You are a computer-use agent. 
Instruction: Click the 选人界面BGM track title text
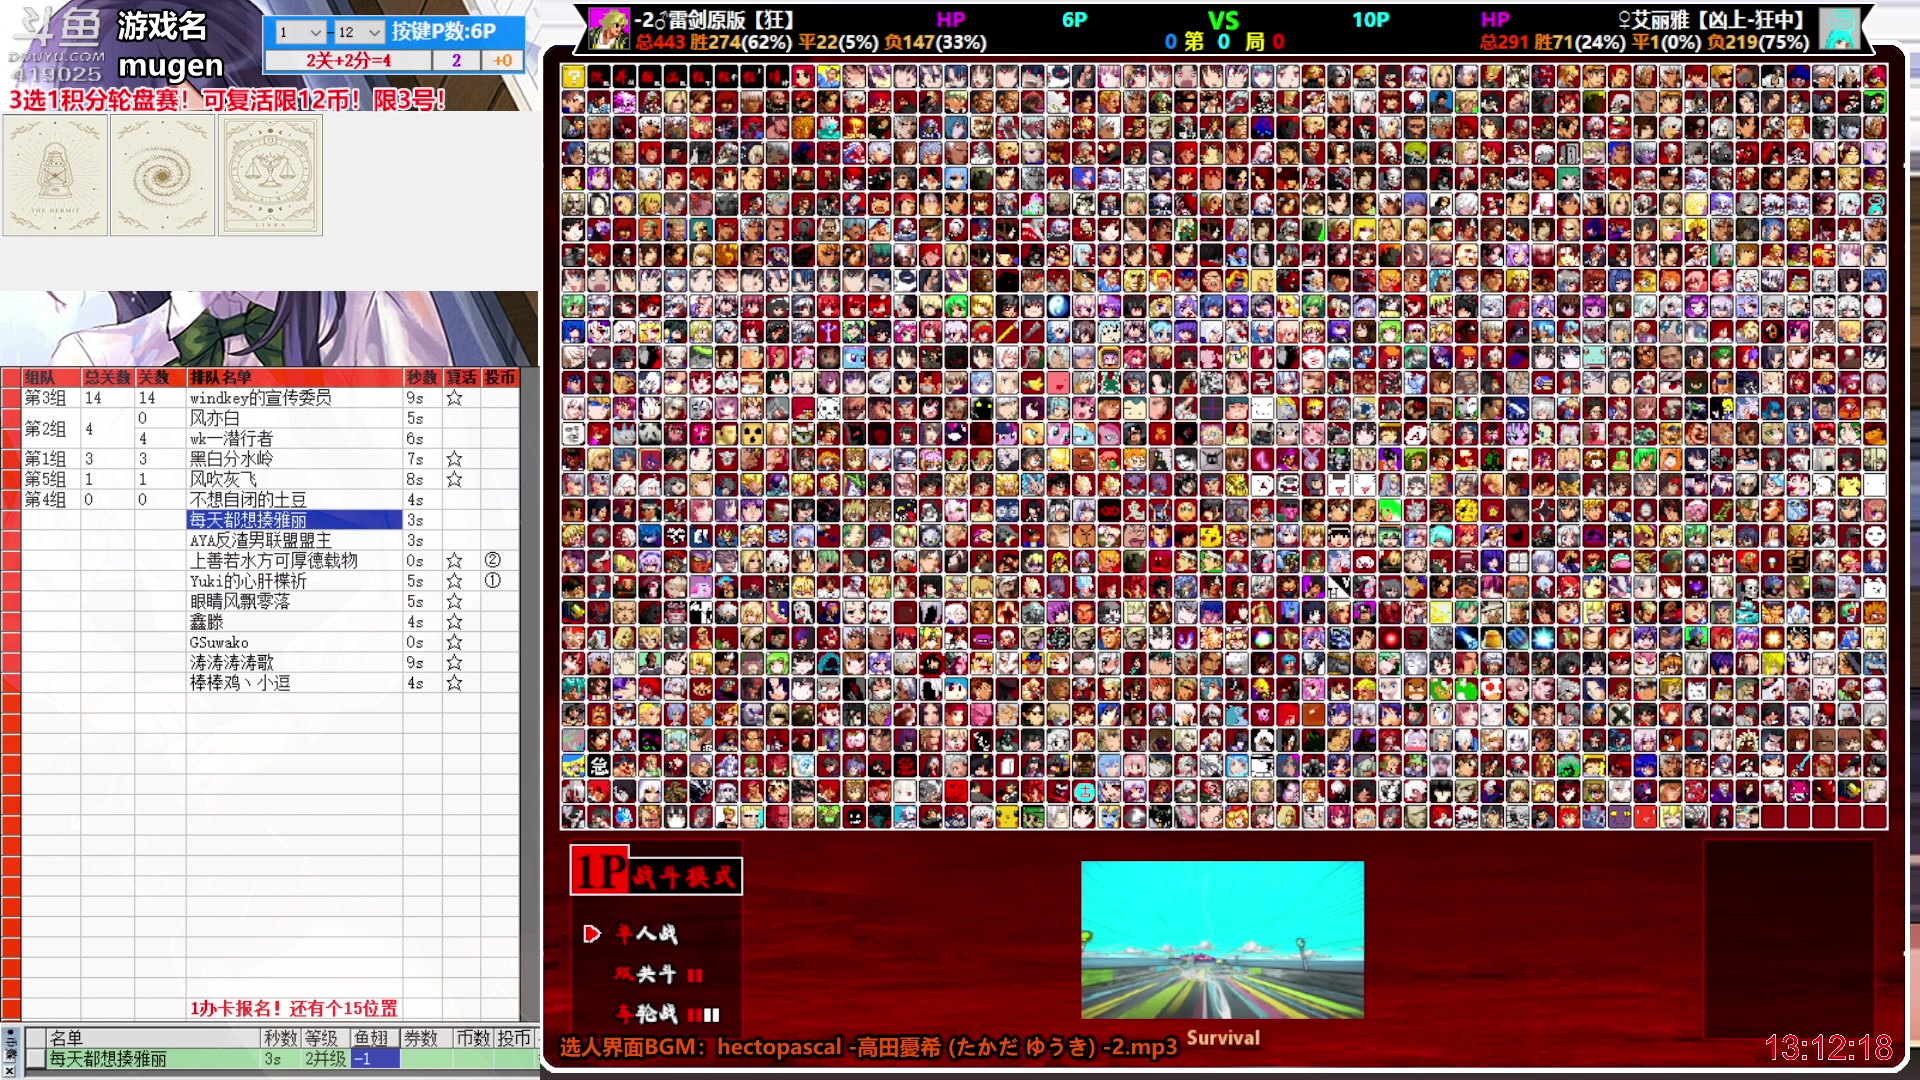(x=869, y=1047)
